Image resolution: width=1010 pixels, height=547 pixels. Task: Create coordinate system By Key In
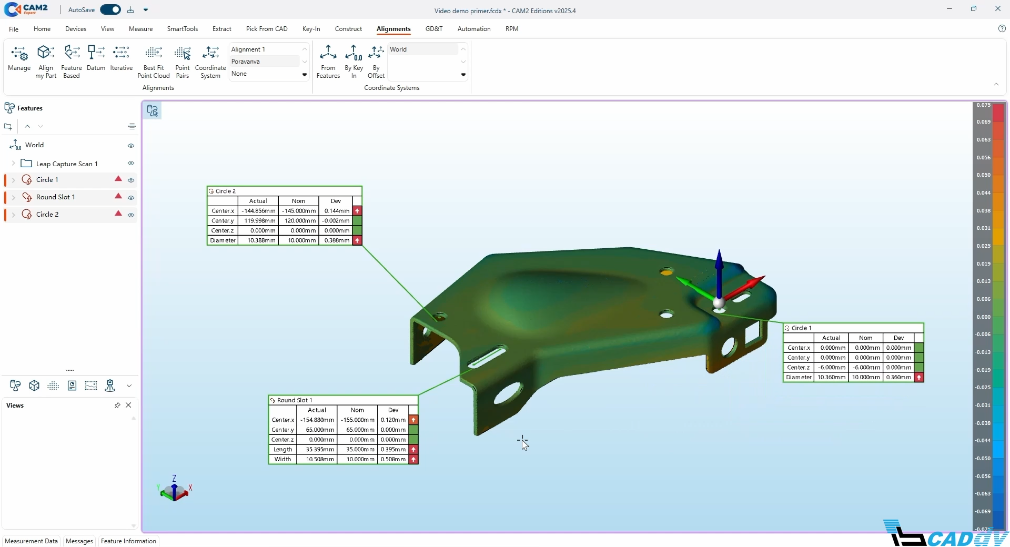(353, 61)
